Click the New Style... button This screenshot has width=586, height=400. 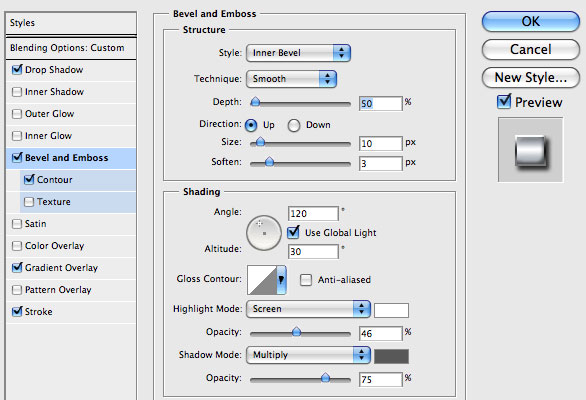[x=531, y=78]
